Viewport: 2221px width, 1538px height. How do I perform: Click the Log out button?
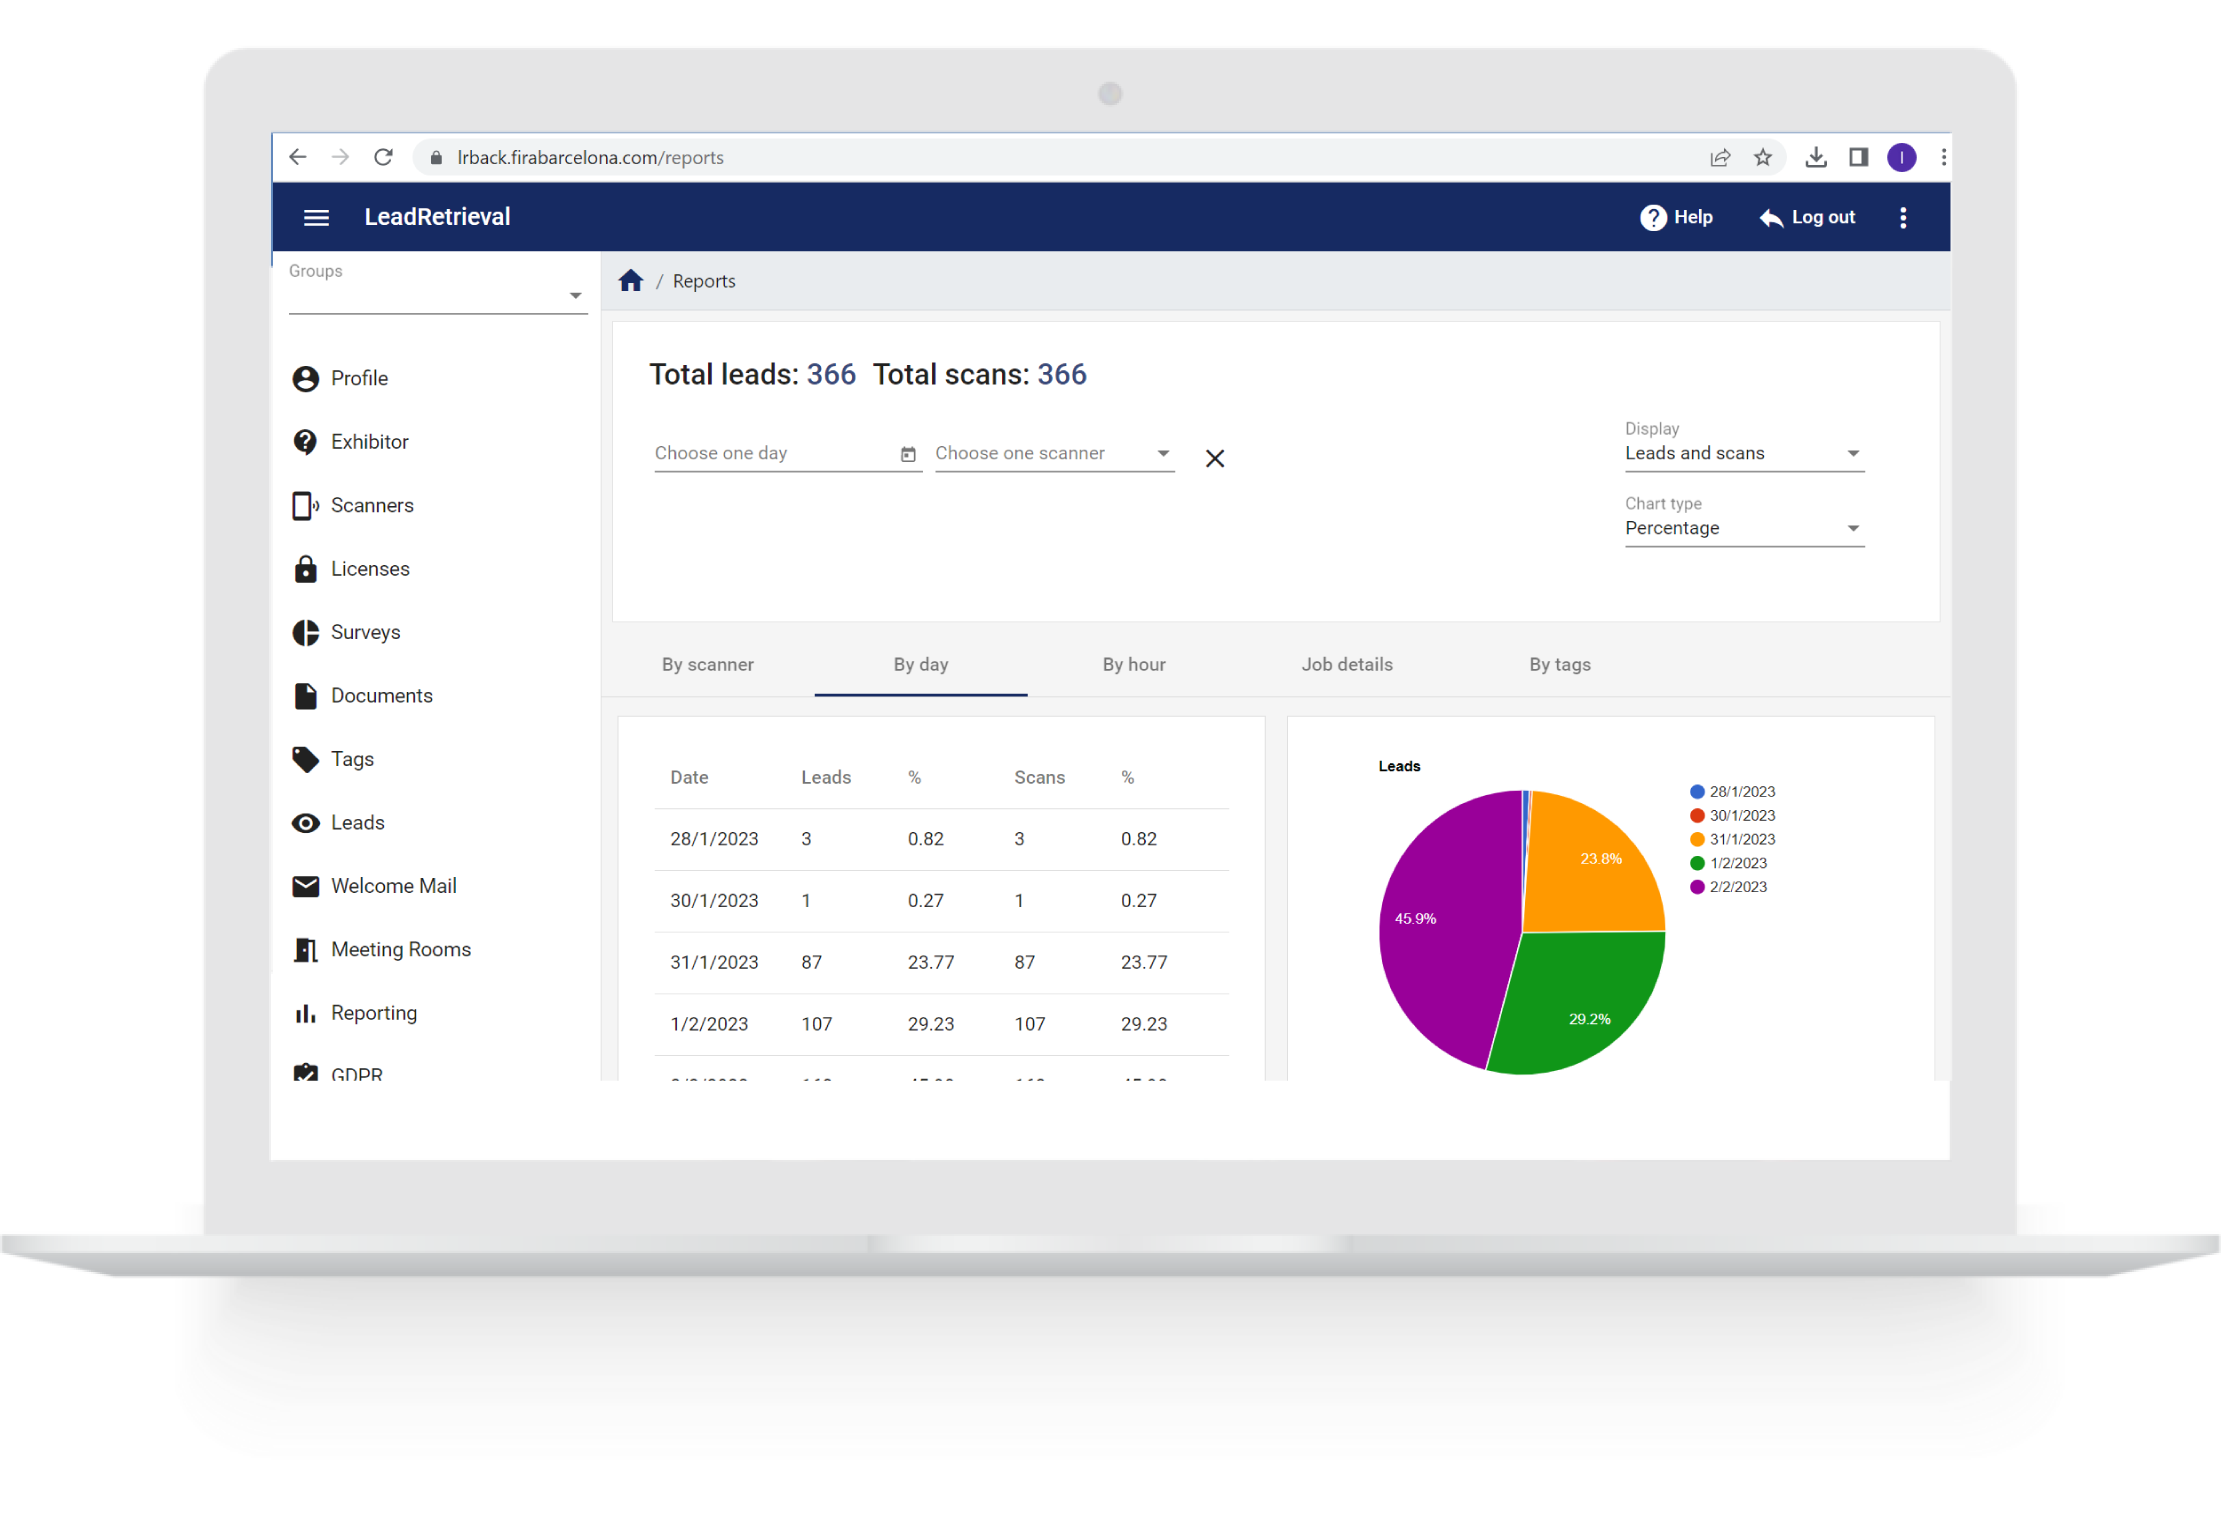coord(1807,217)
